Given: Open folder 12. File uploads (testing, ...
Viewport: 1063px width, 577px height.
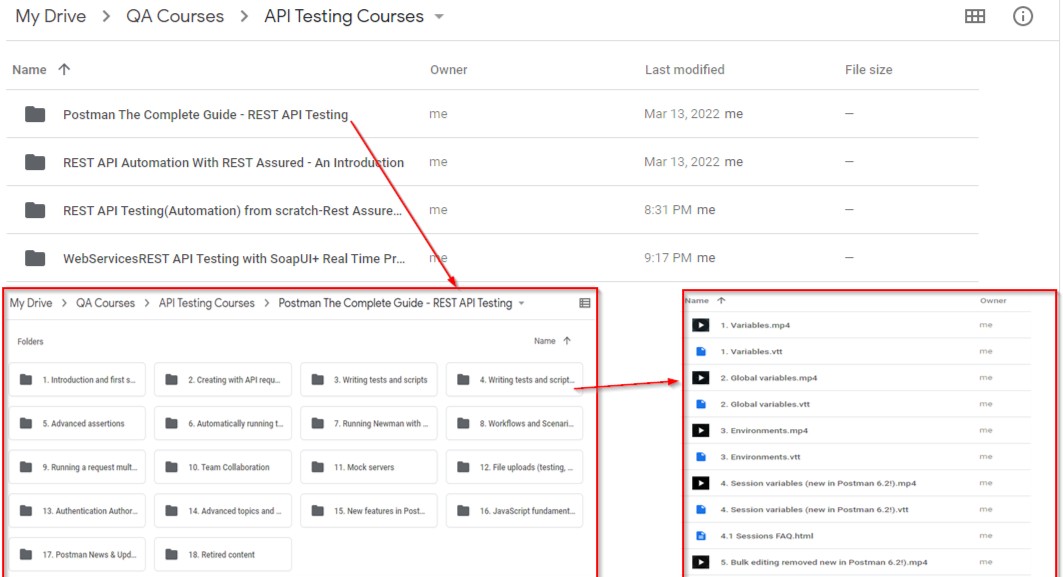Looking at the screenshot, I should [515, 467].
